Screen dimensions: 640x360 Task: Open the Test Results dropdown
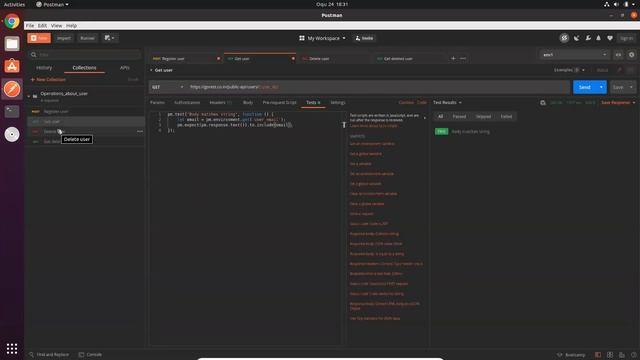pyautogui.click(x=447, y=102)
